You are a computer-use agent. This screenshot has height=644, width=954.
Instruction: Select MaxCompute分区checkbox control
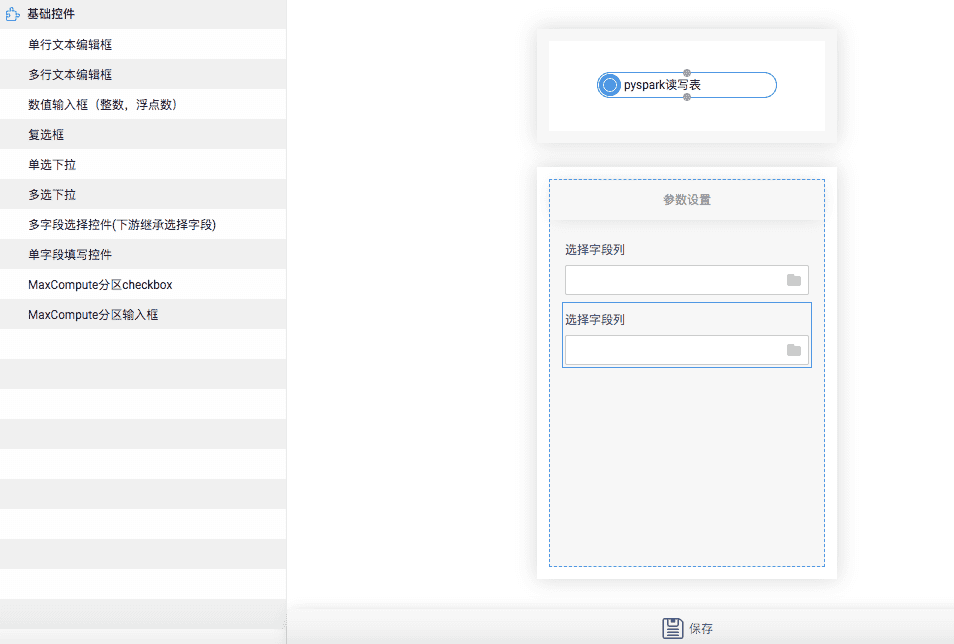(143, 284)
